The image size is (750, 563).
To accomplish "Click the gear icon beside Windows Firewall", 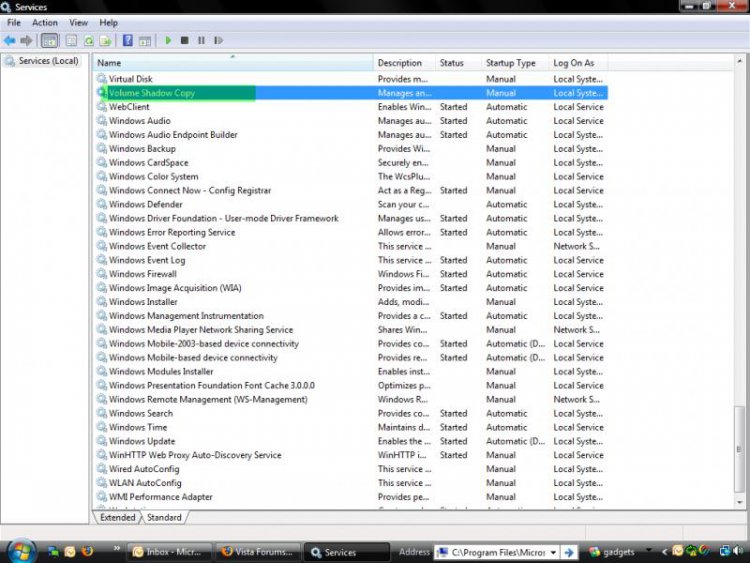I will (x=101, y=274).
